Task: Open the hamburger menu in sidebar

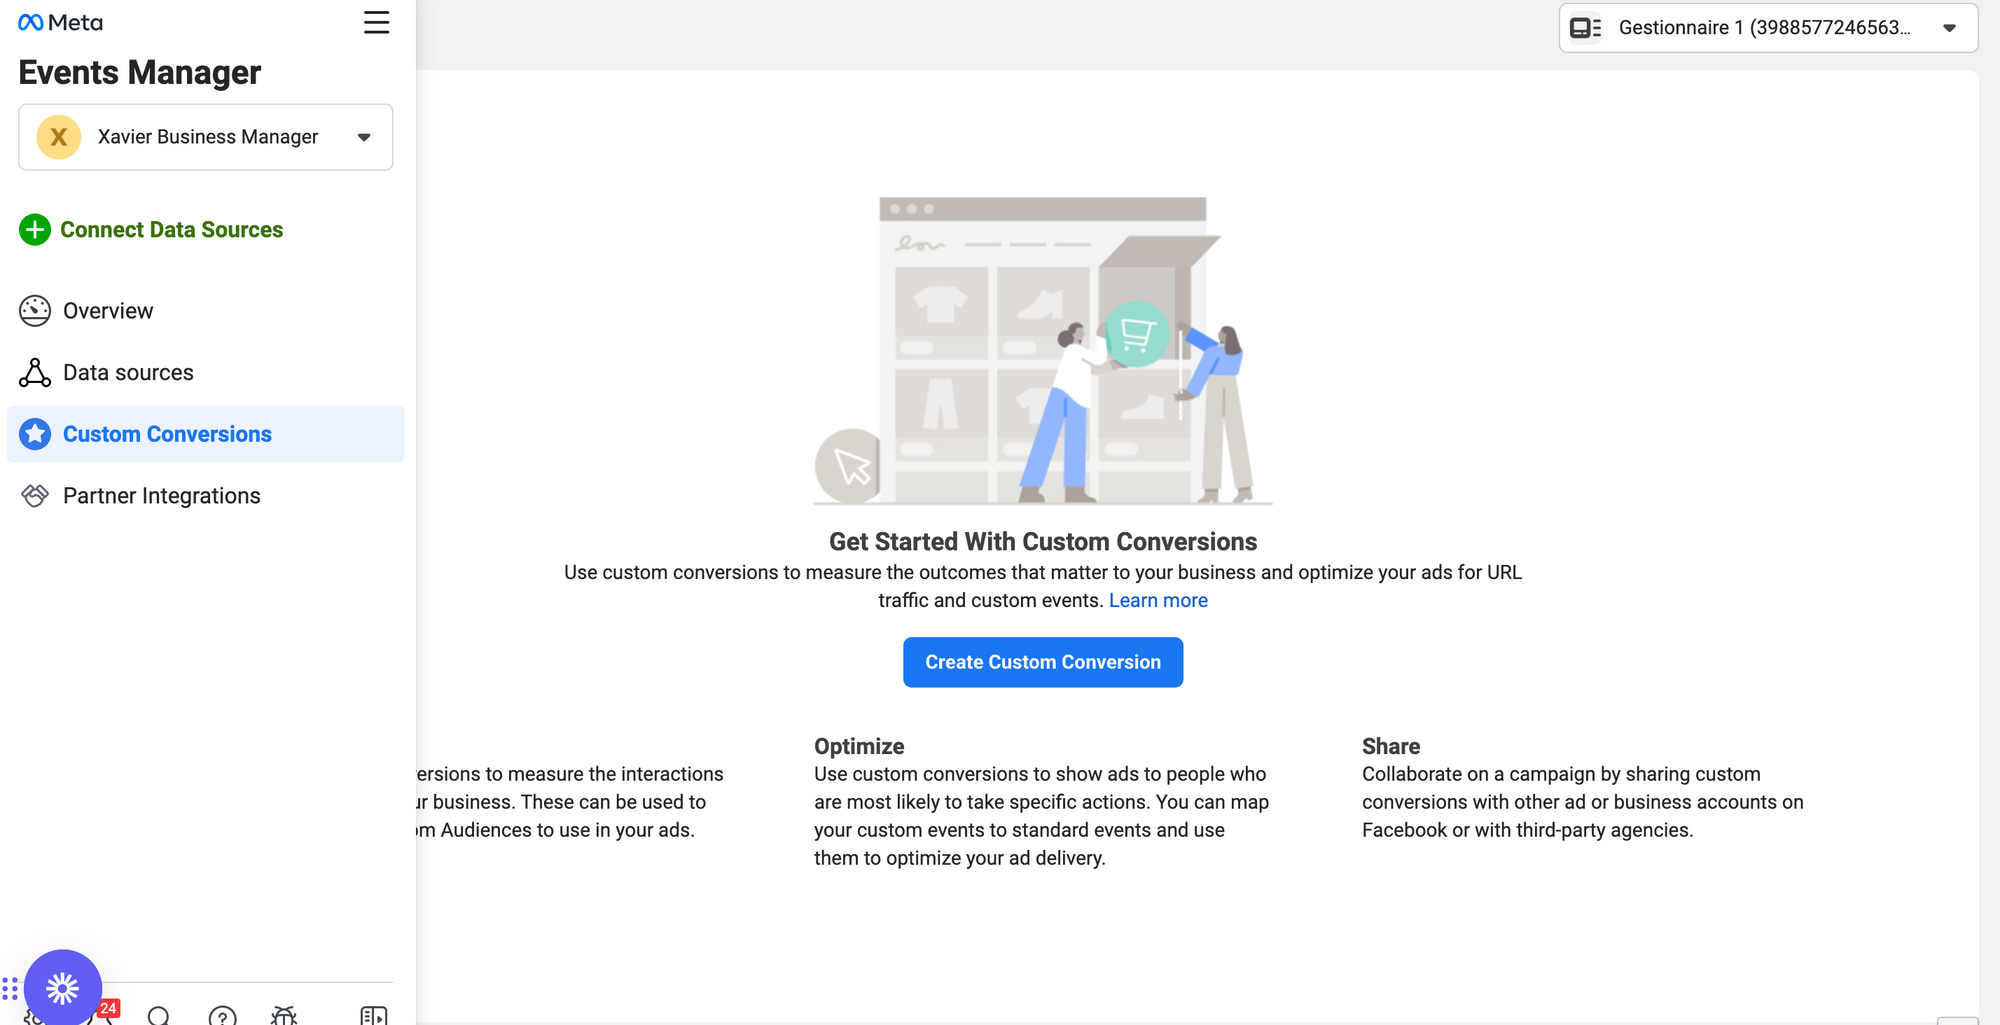Action: coord(376,22)
